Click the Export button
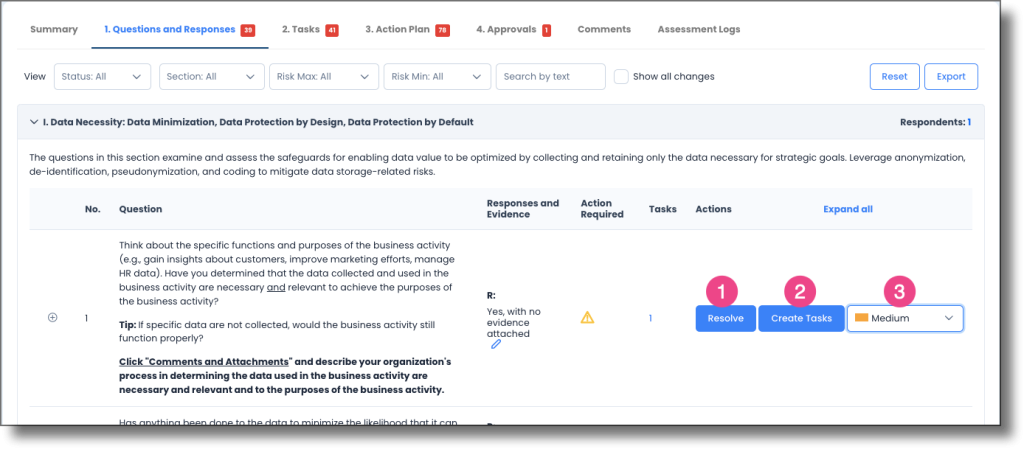The image size is (1024, 449). click(x=951, y=76)
